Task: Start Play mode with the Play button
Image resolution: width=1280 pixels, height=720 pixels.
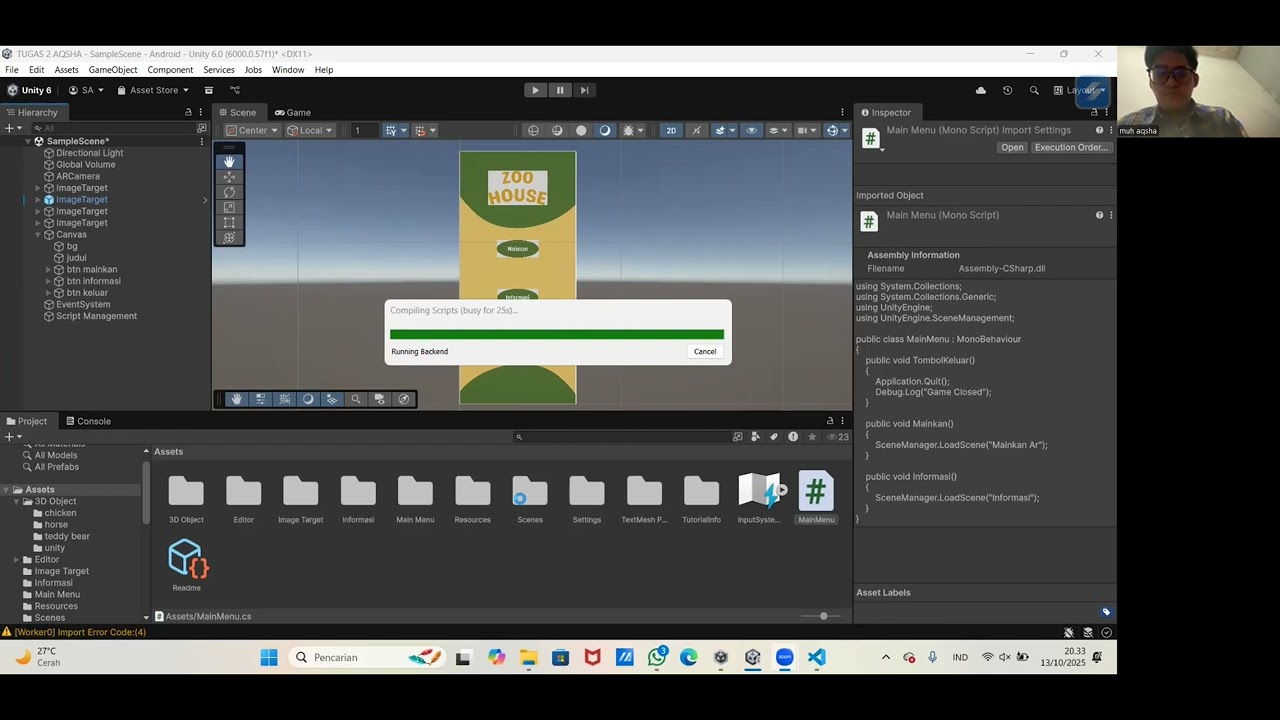Action: 535,90
